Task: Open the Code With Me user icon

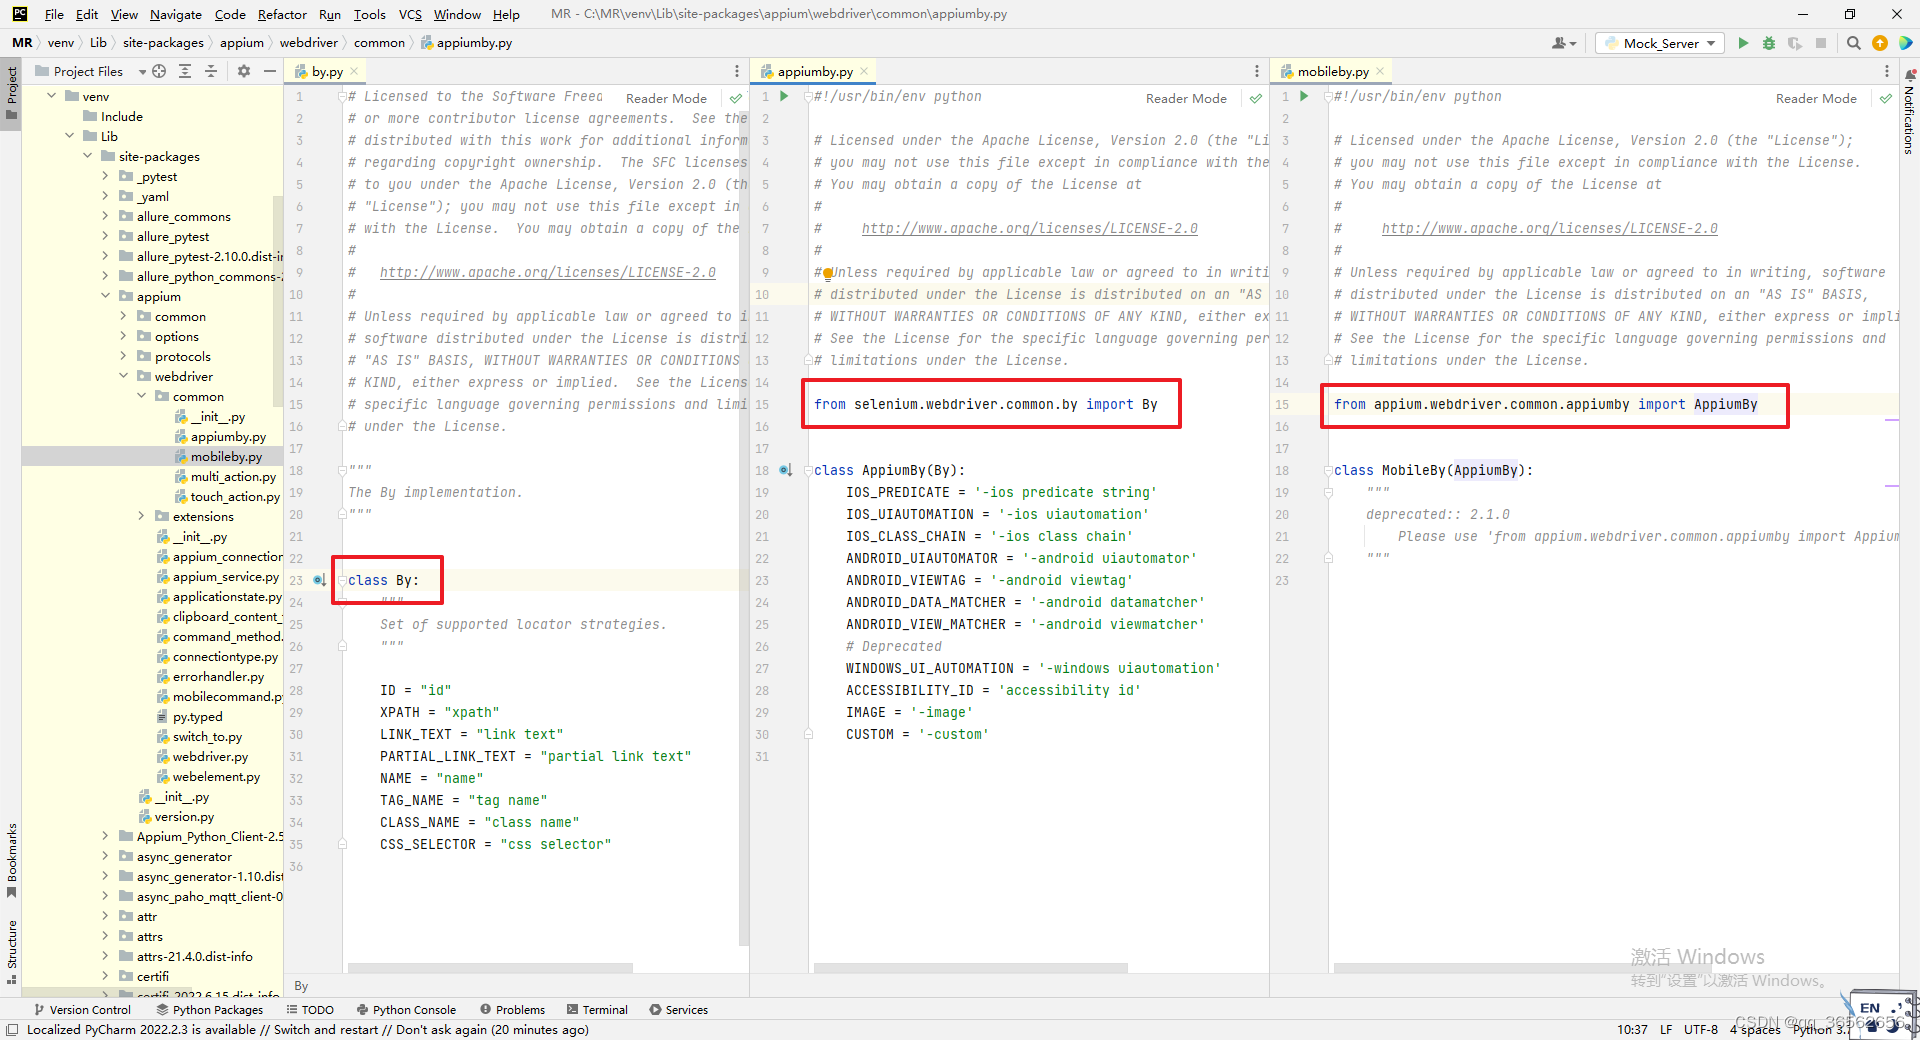Action: (1563, 43)
